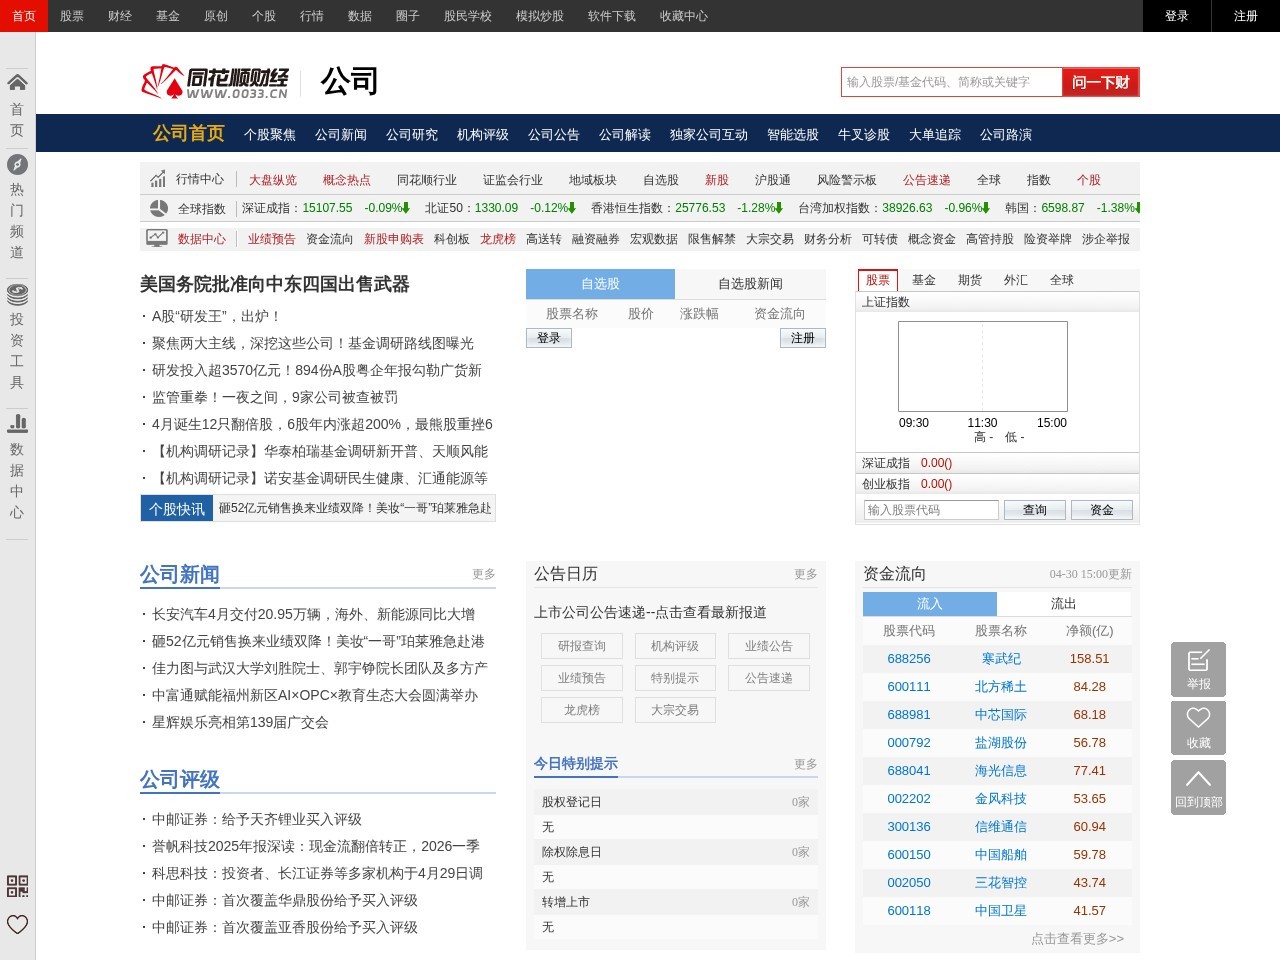Click the heart favorite icon in sidebar
The height and width of the screenshot is (960, 1280).
pyautogui.click(x=17, y=924)
